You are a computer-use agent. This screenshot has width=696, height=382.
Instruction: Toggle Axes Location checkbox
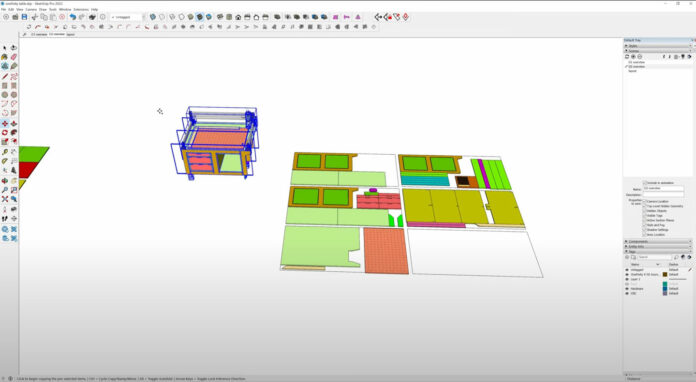pyautogui.click(x=645, y=235)
